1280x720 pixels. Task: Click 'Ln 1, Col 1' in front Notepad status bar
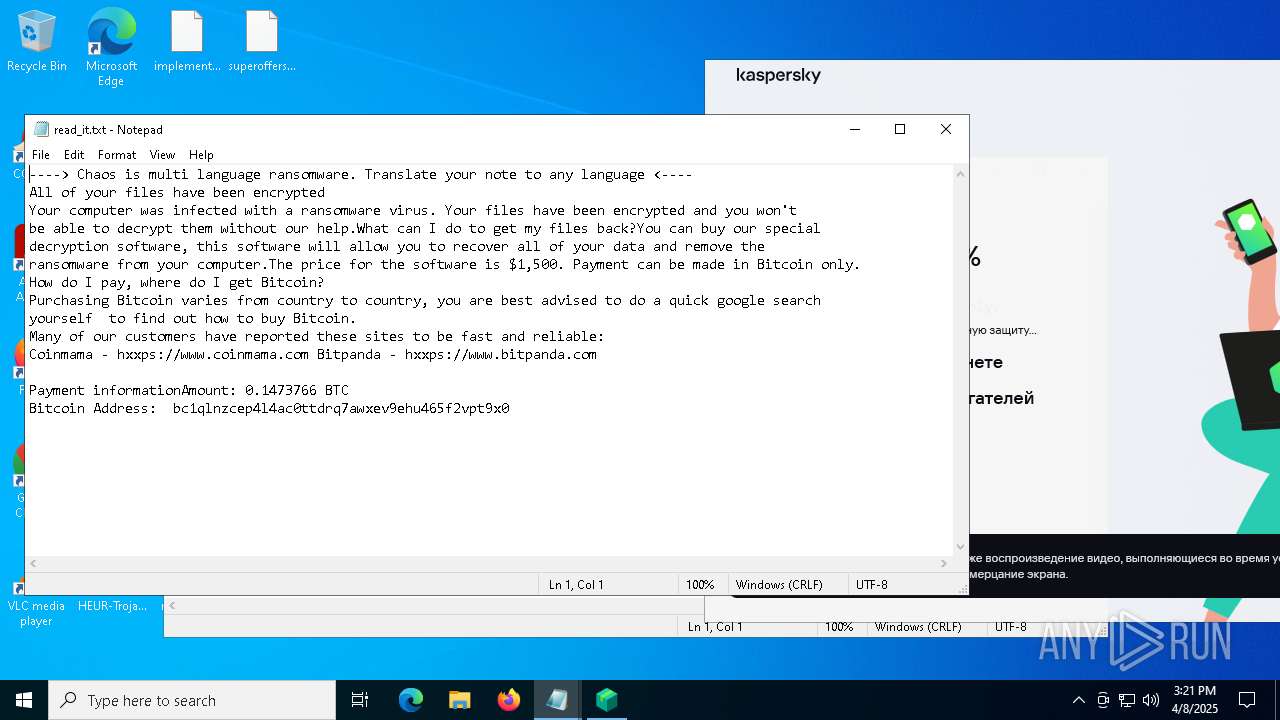point(576,585)
